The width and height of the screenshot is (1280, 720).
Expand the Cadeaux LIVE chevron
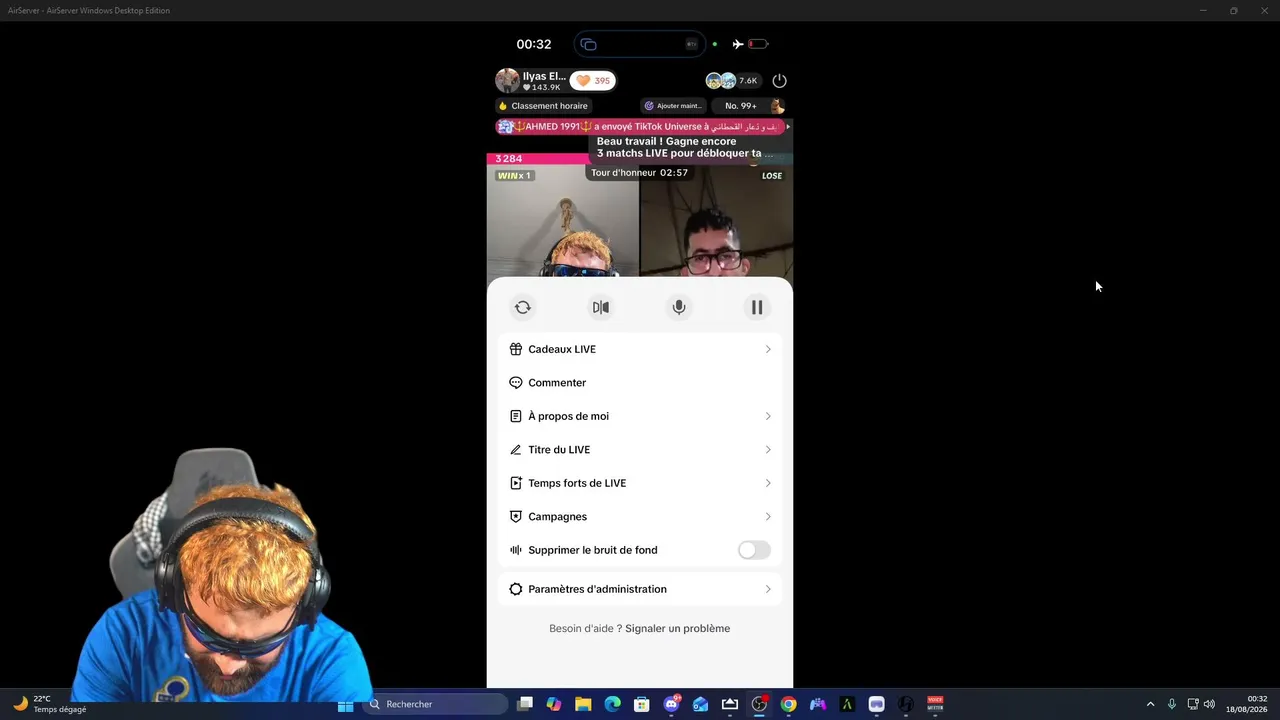pyautogui.click(x=768, y=349)
